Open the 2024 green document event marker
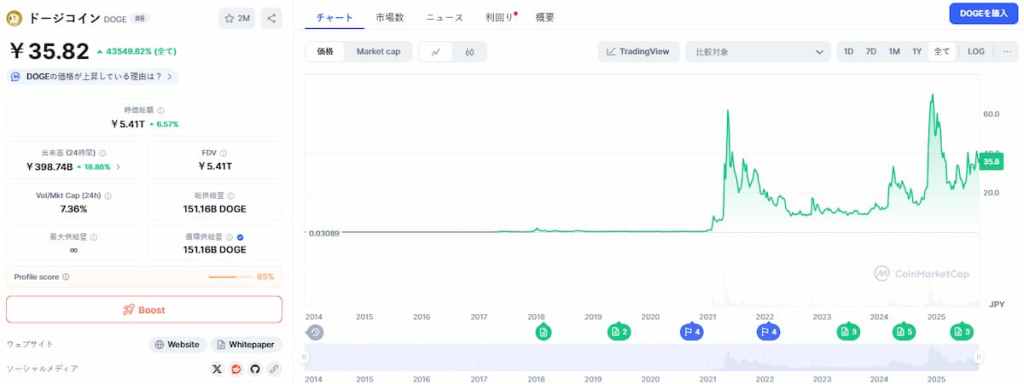Viewport: 1024px width, 384px height. pyautogui.click(x=904, y=332)
